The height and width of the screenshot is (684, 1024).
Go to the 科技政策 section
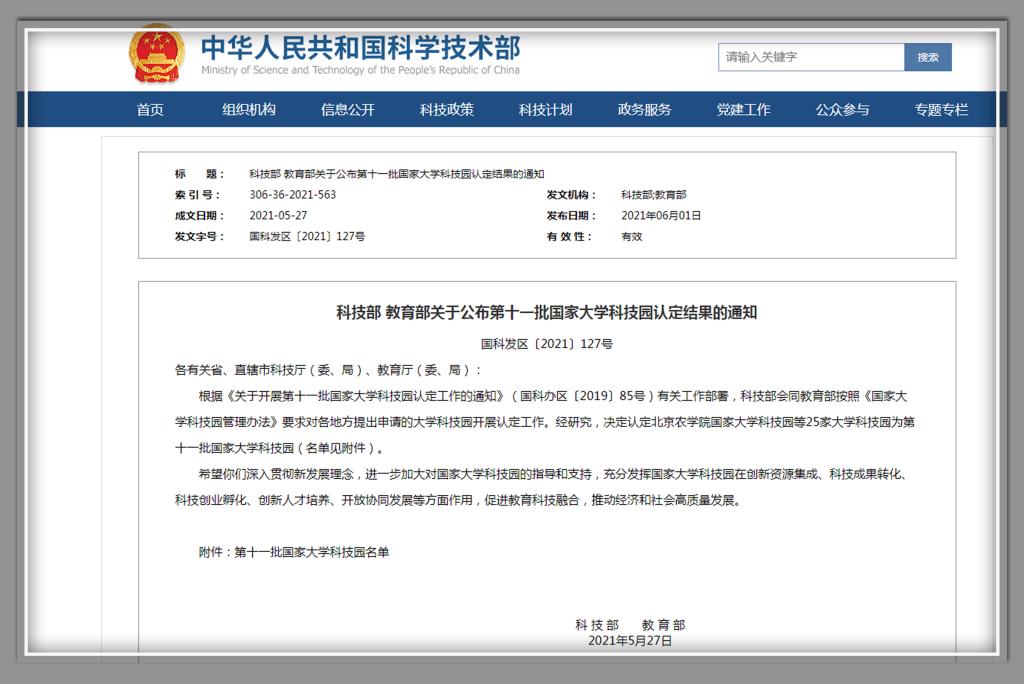tap(446, 110)
